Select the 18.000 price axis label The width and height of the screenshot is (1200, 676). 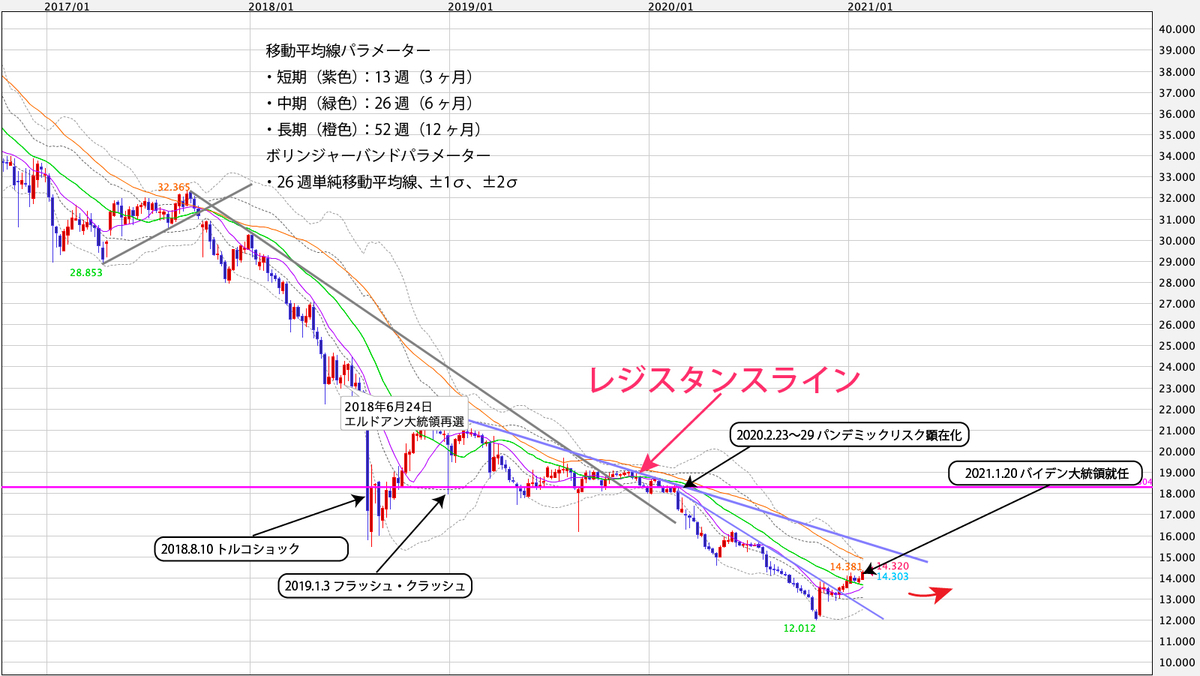(x=1177, y=494)
